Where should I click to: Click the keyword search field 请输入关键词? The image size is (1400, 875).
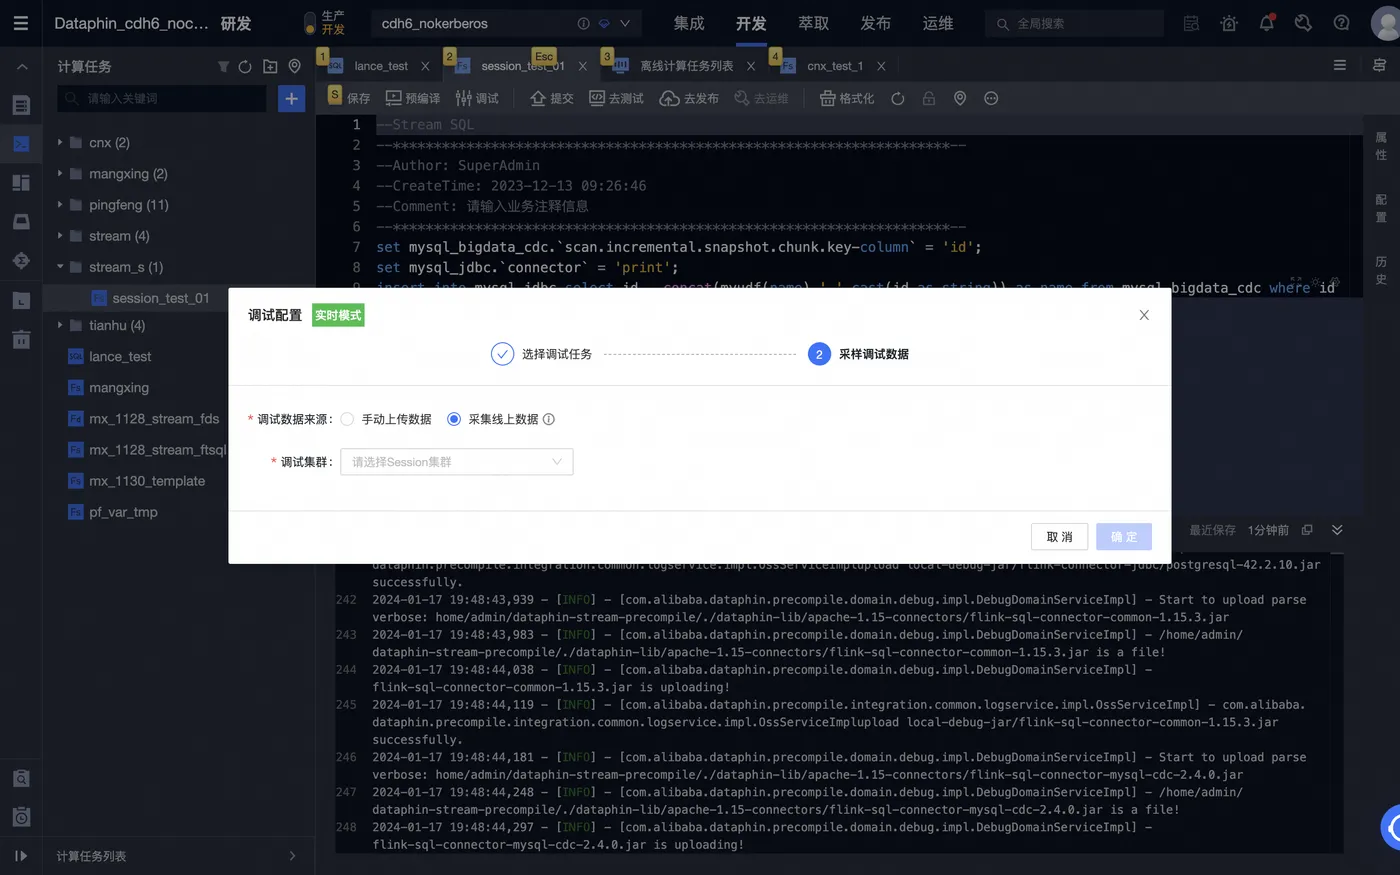click(x=162, y=98)
